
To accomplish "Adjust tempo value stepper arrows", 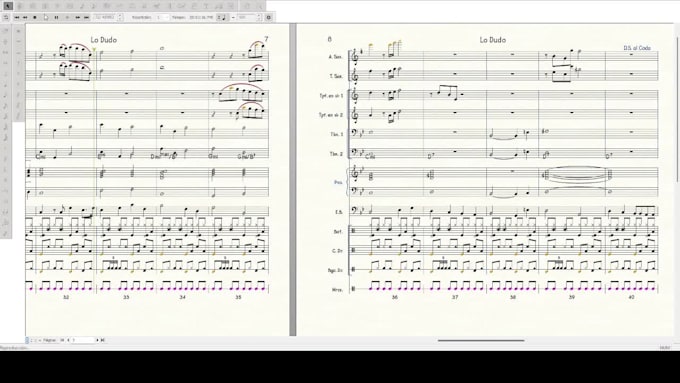I will coord(259,17).
